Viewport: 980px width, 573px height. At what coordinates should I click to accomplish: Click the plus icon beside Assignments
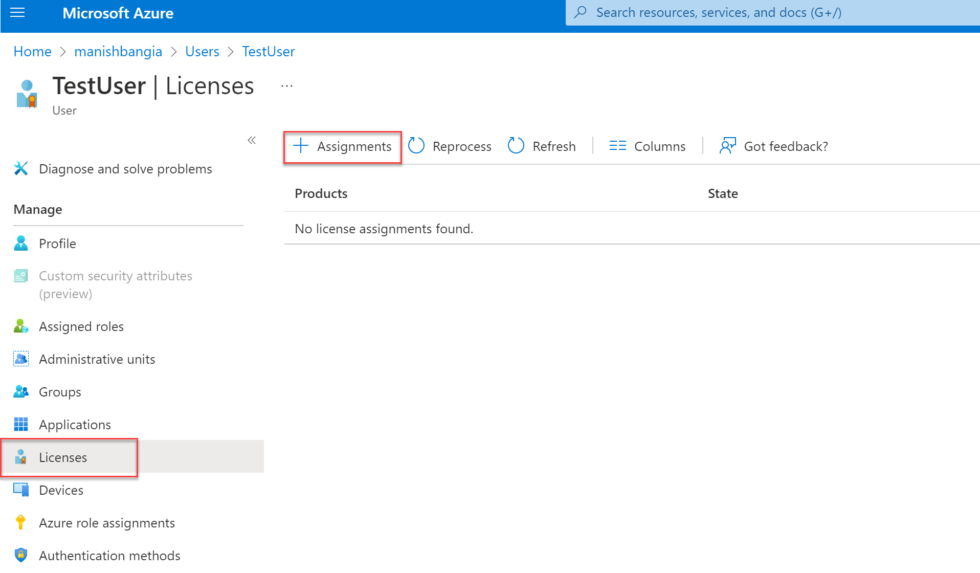click(x=301, y=146)
